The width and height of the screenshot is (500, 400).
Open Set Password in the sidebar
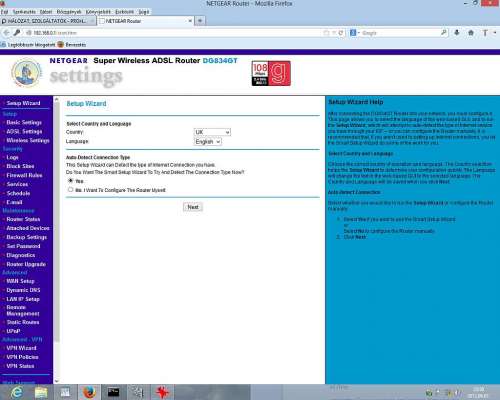click(23, 246)
